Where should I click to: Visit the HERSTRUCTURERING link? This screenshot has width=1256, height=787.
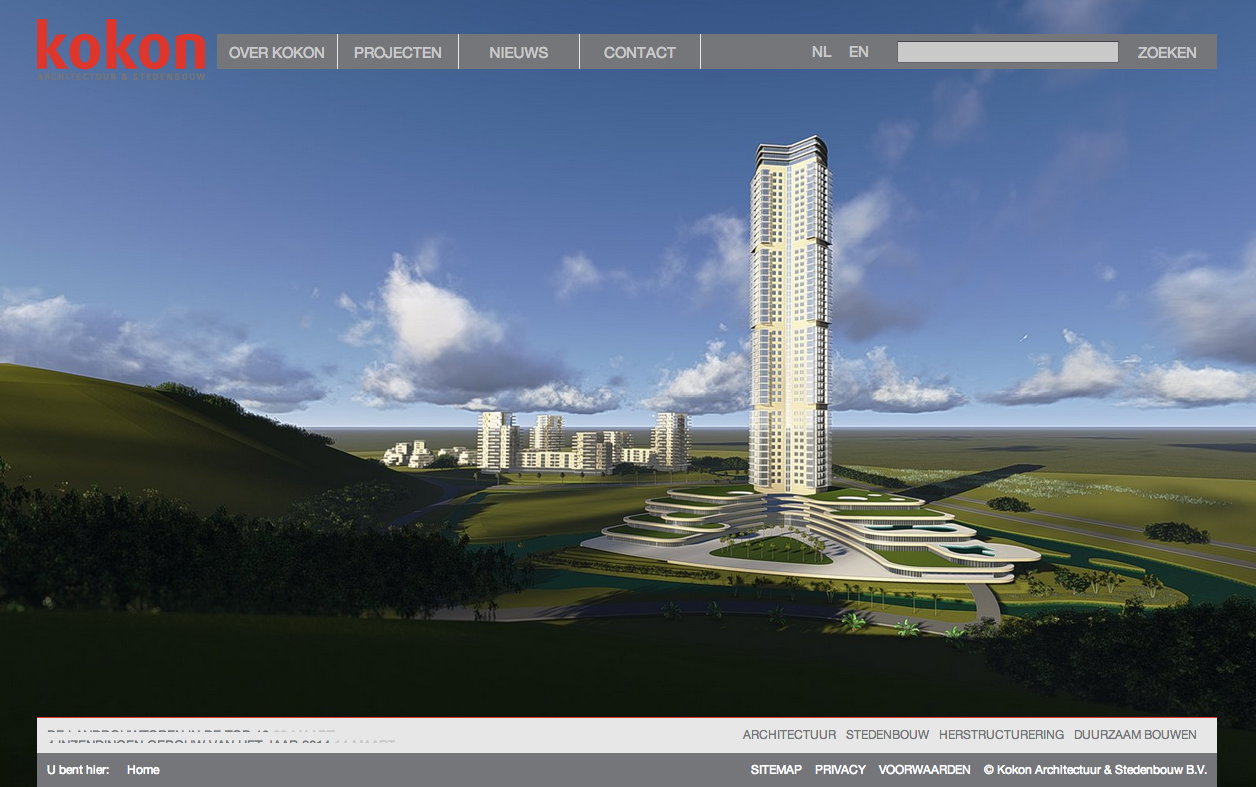pyautogui.click(x=1001, y=735)
